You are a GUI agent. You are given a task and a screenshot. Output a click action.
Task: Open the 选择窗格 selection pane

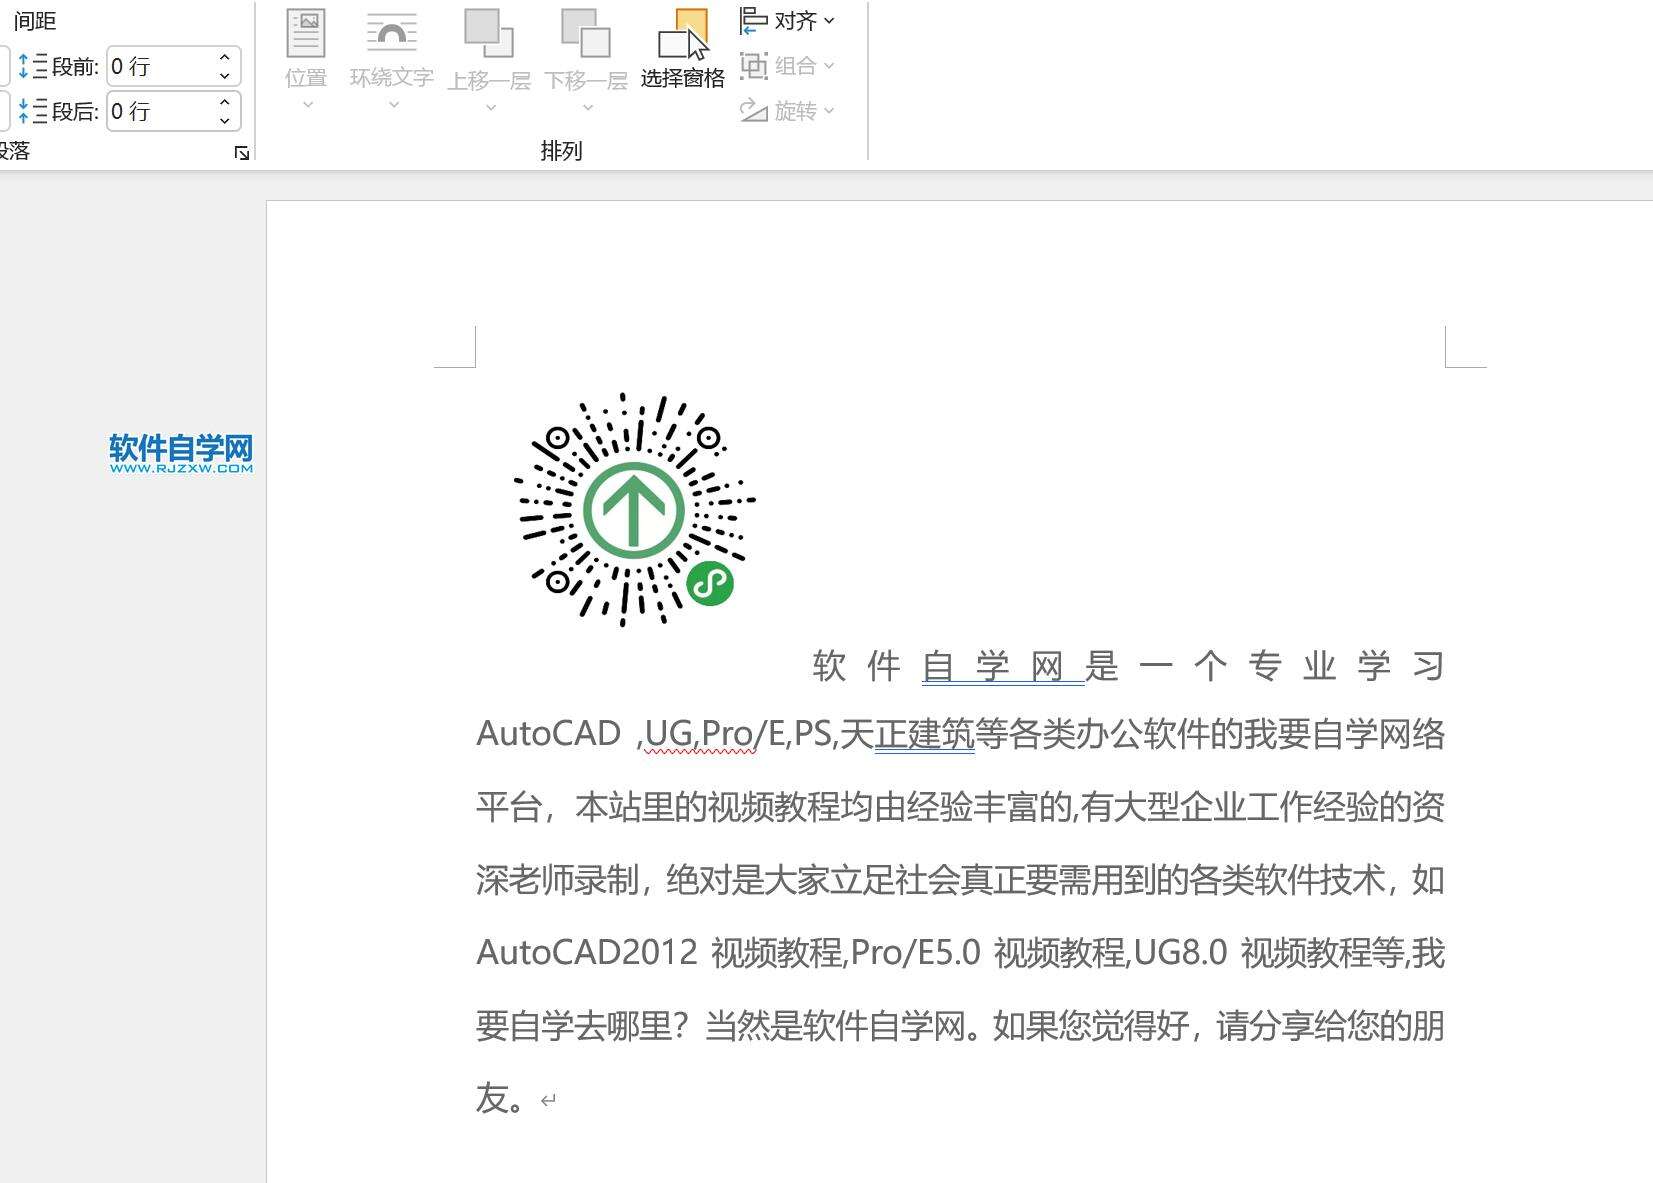click(x=683, y=49)
